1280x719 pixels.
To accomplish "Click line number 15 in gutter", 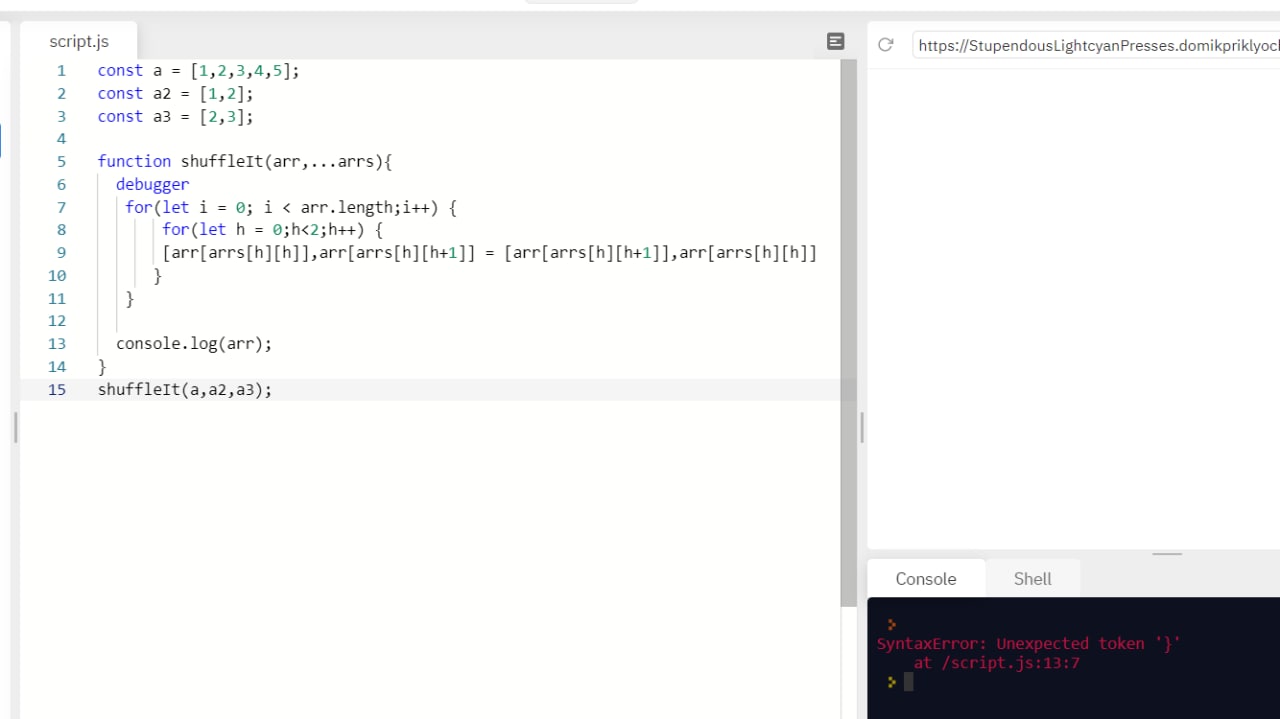I will click(57, 389).
